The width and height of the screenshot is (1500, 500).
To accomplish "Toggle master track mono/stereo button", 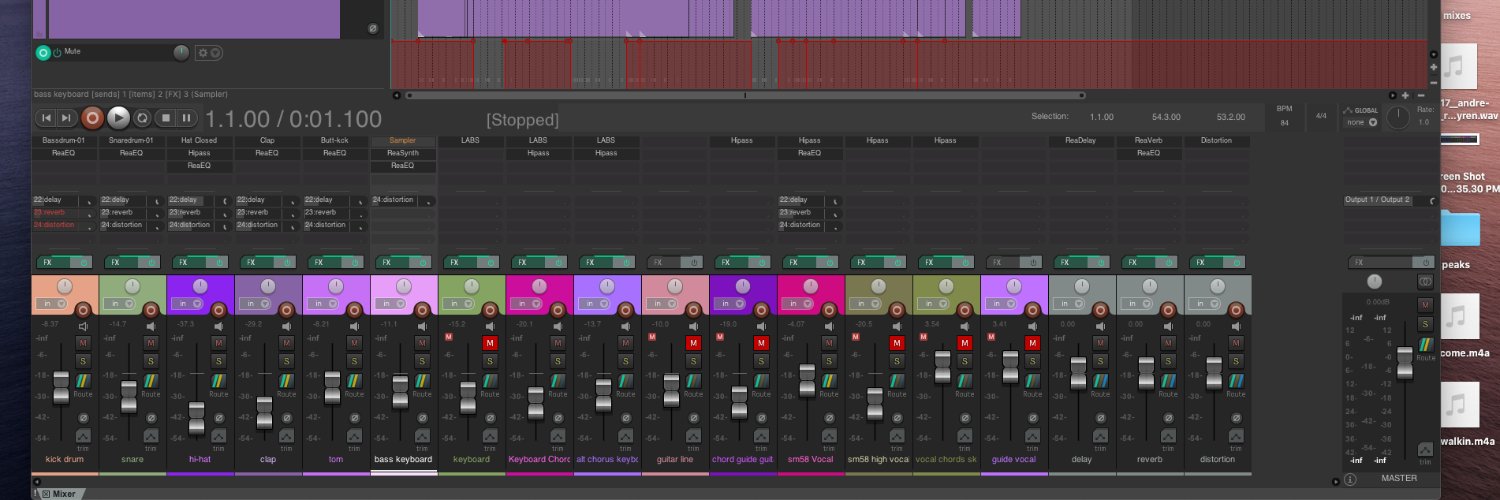I will (x=1425, y=283).
